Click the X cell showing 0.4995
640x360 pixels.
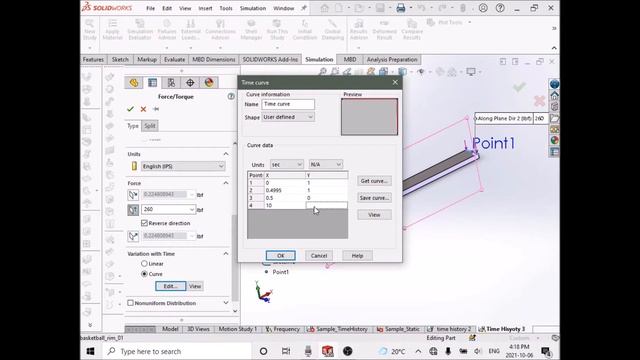pyautogui.click(x=284, y=190)
